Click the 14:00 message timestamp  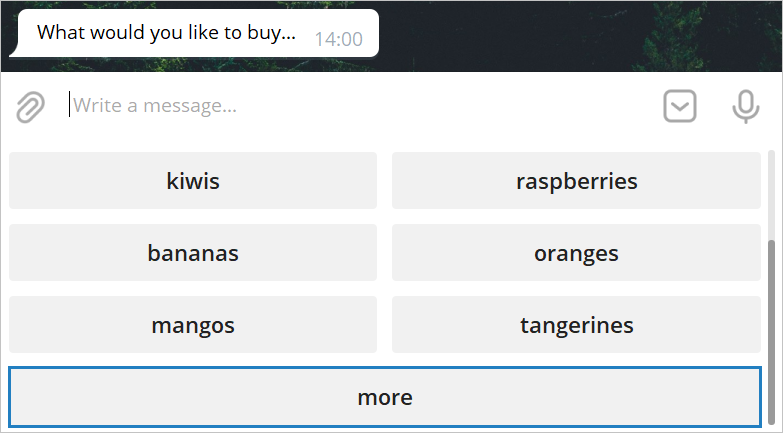click(338, 40)
